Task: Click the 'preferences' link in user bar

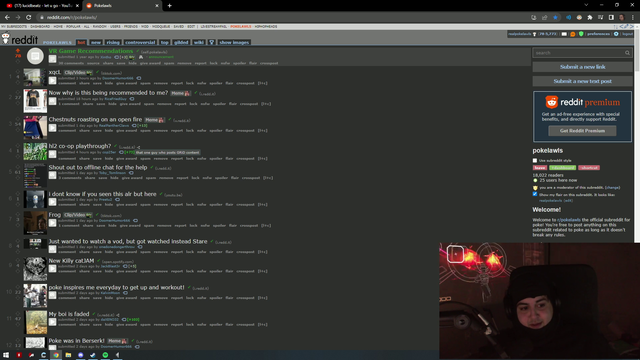Action: (598, 34)
